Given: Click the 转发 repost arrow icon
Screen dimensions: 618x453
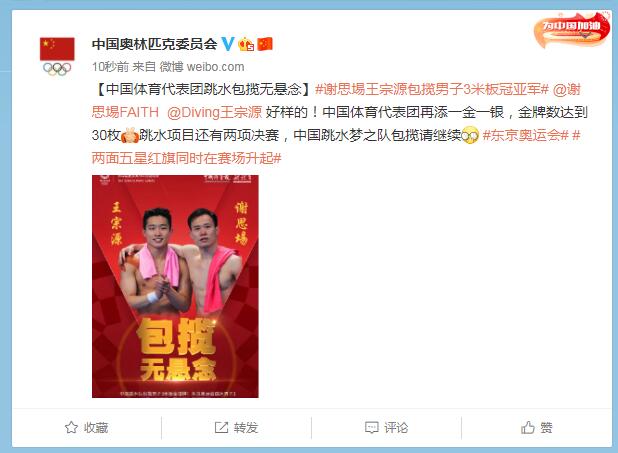Looking at the screenshot, I should (x=221, y=427).
